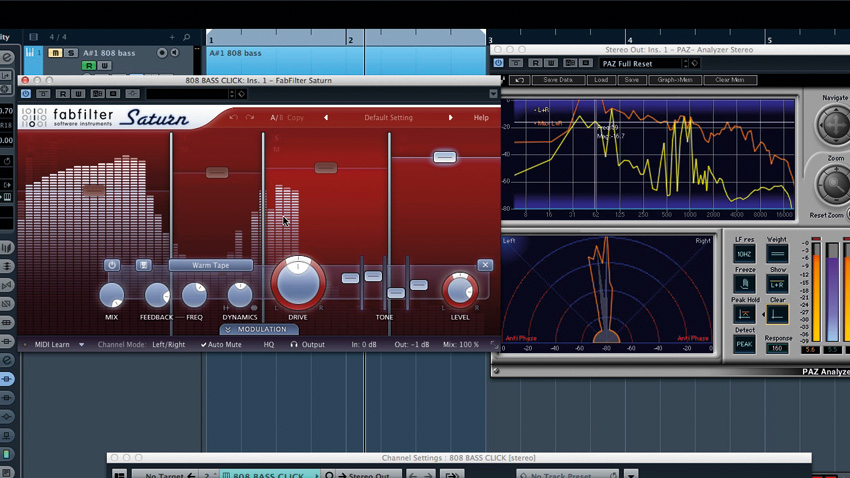Toggle Write automation on 808 bass track
This screenshot has width=850, height=478.
pyautogui.click(x=105, y=66)
